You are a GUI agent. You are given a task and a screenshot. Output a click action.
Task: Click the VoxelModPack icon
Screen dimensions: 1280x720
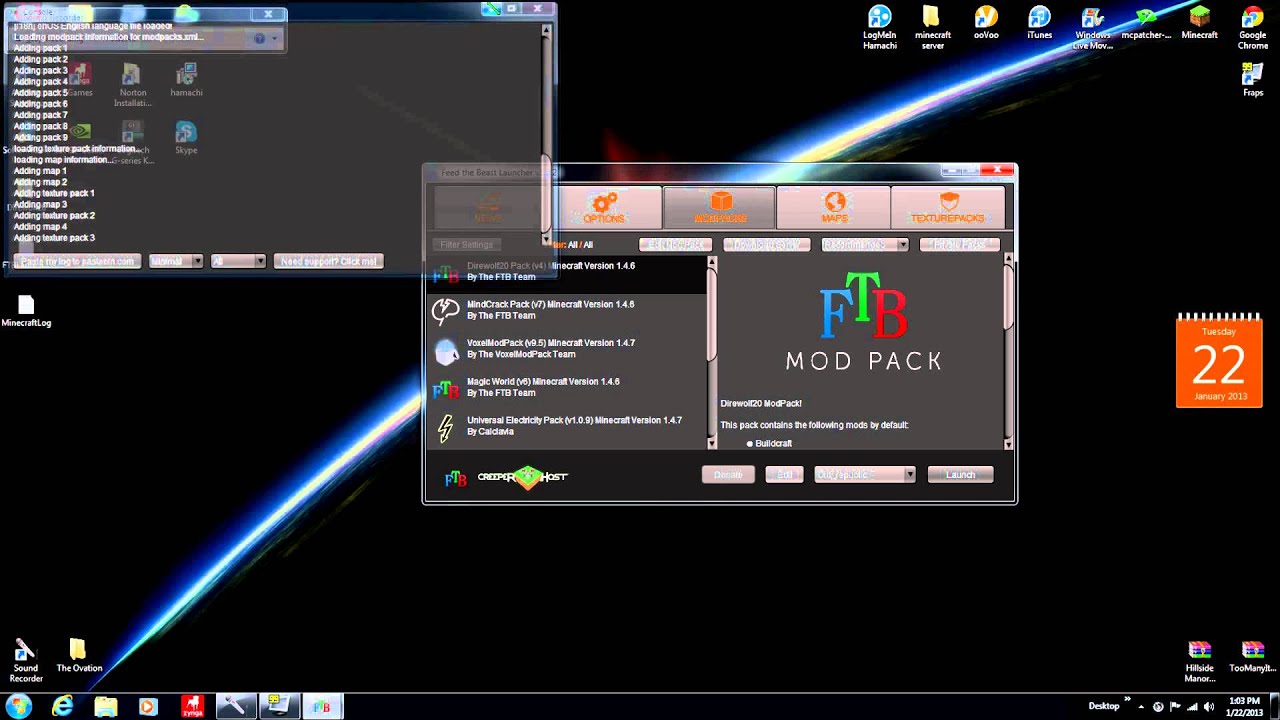tap(446, 350)
